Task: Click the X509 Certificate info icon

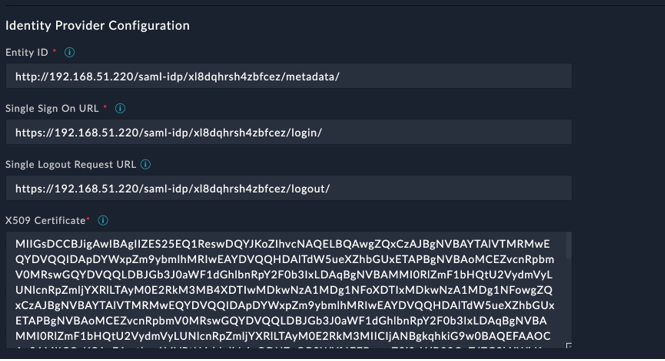Action: tap(103, 220)
